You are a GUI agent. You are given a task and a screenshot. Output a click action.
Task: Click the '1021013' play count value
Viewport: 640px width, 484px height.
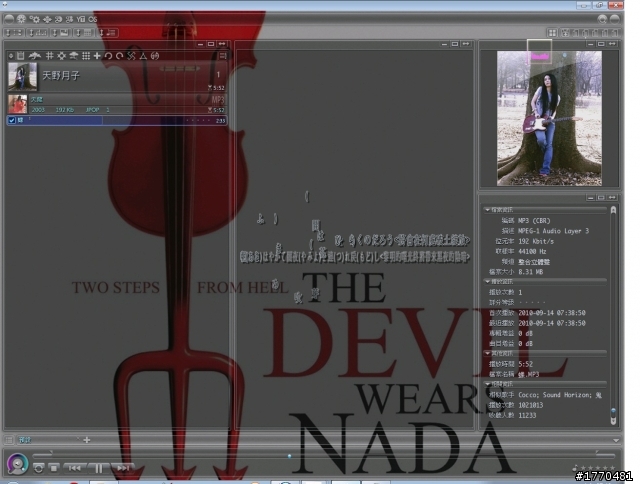pos(531,405)
